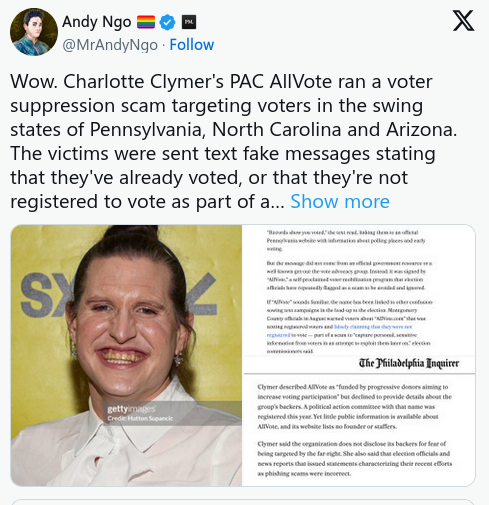Click The Philadelphia Inquirer logo
This screenshot has width=489, height=505.
(x=409, y=363)
